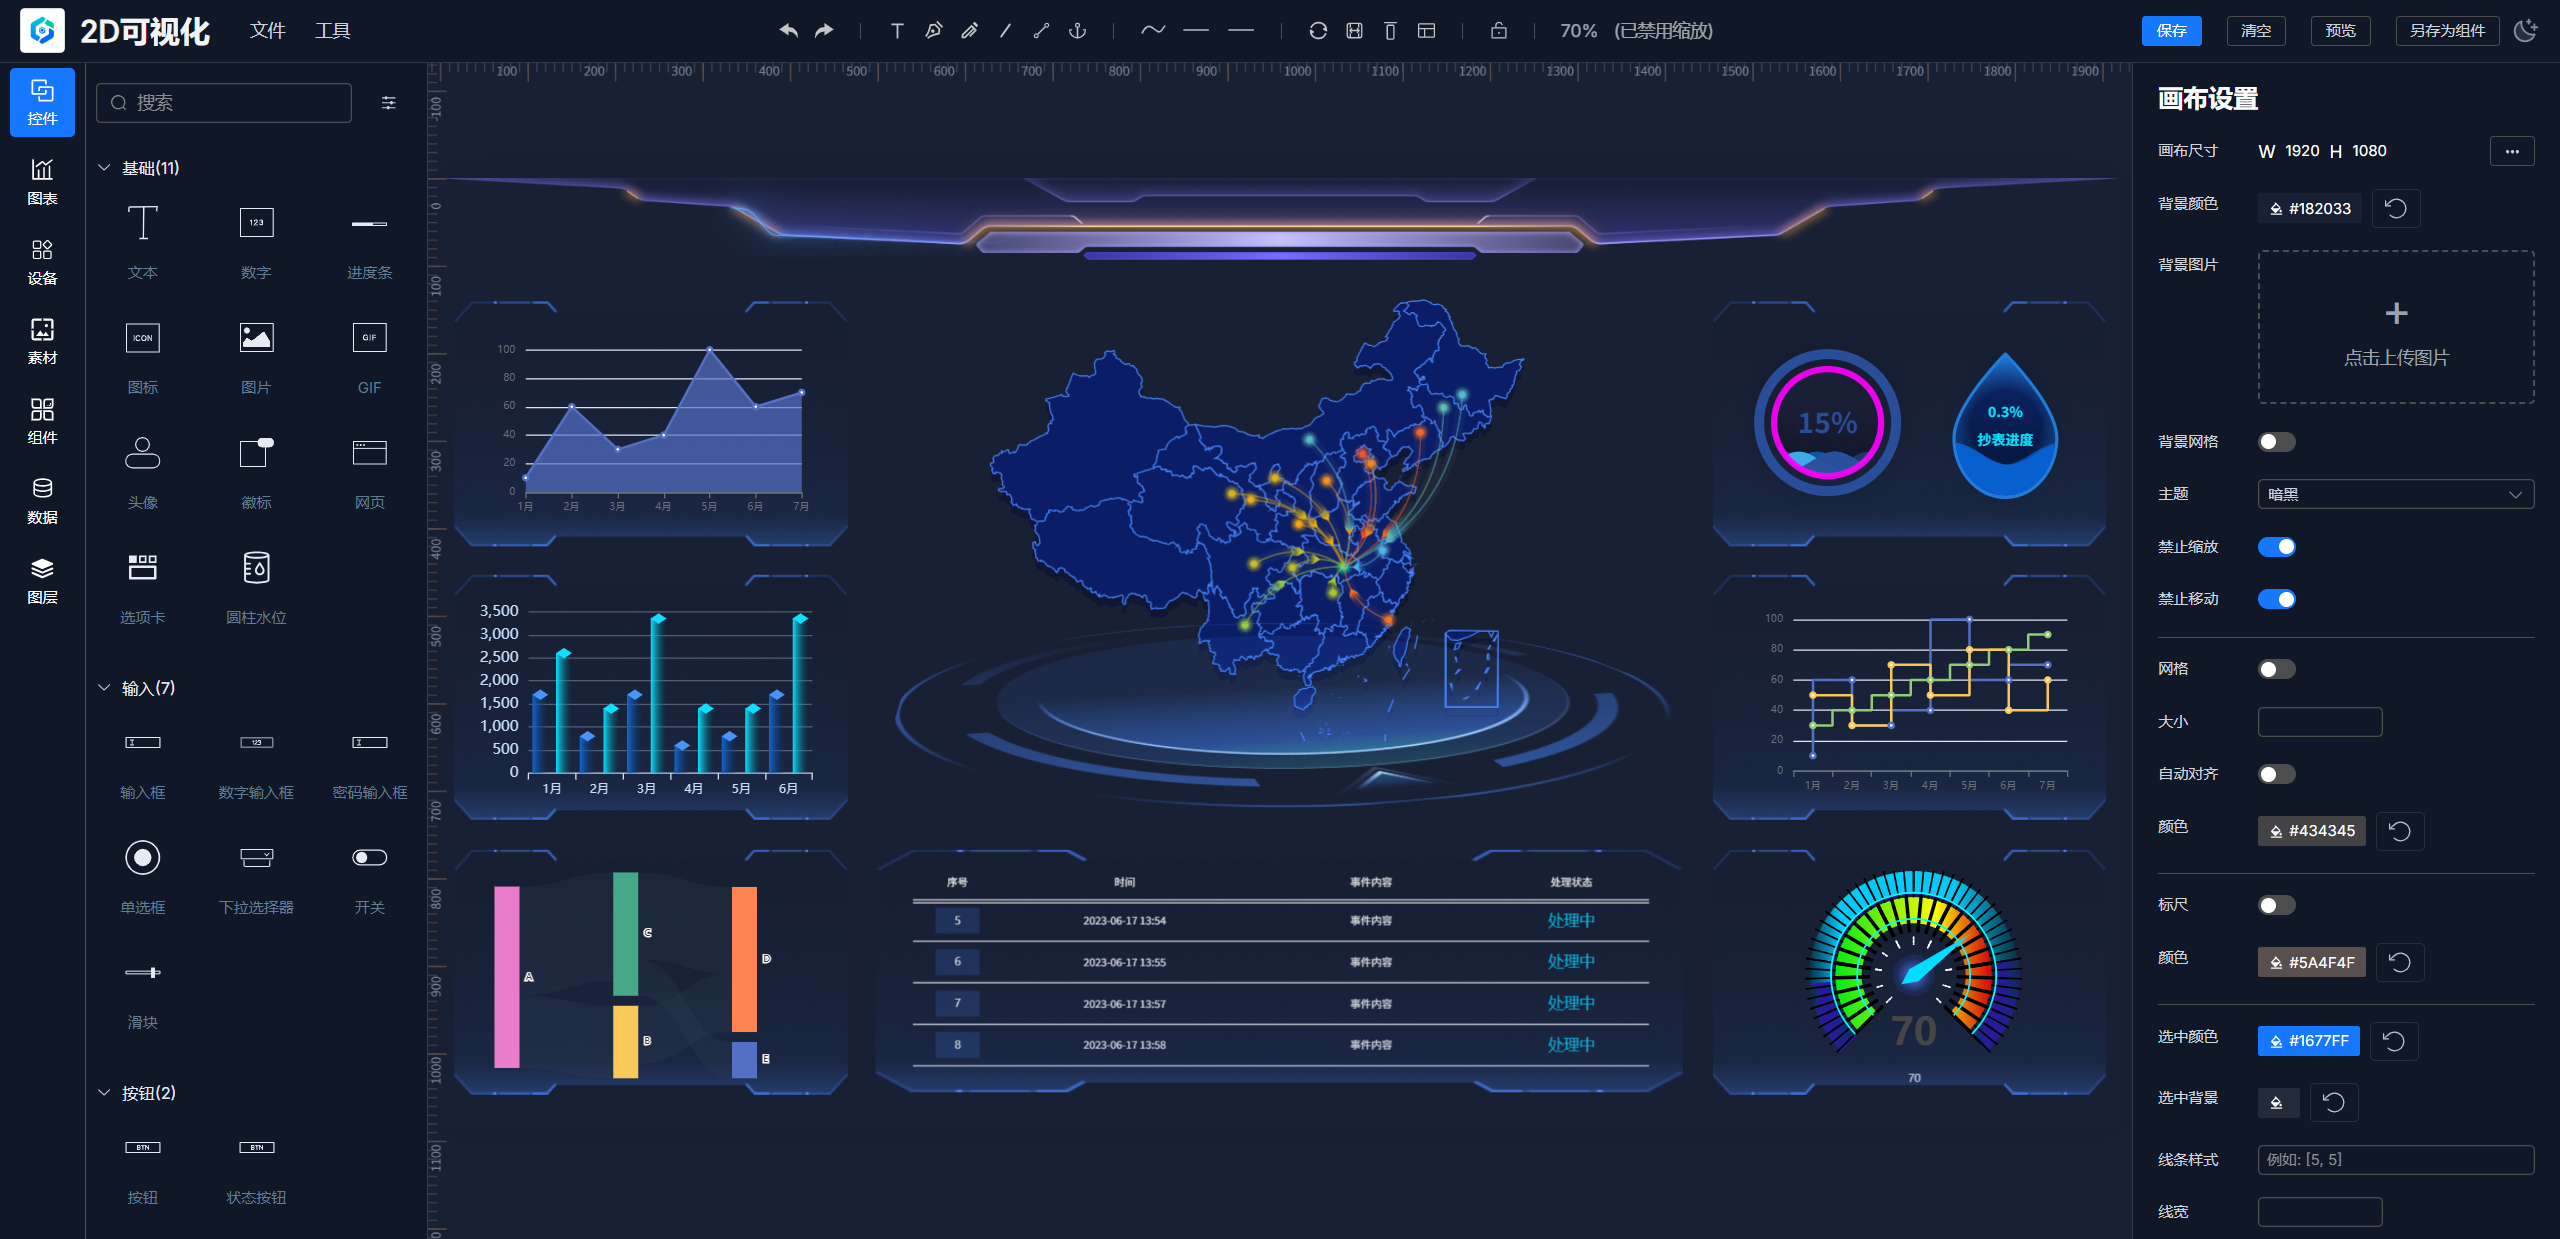
Task: Toggle the dark mode moon icon
Action: click(2525, 31)
